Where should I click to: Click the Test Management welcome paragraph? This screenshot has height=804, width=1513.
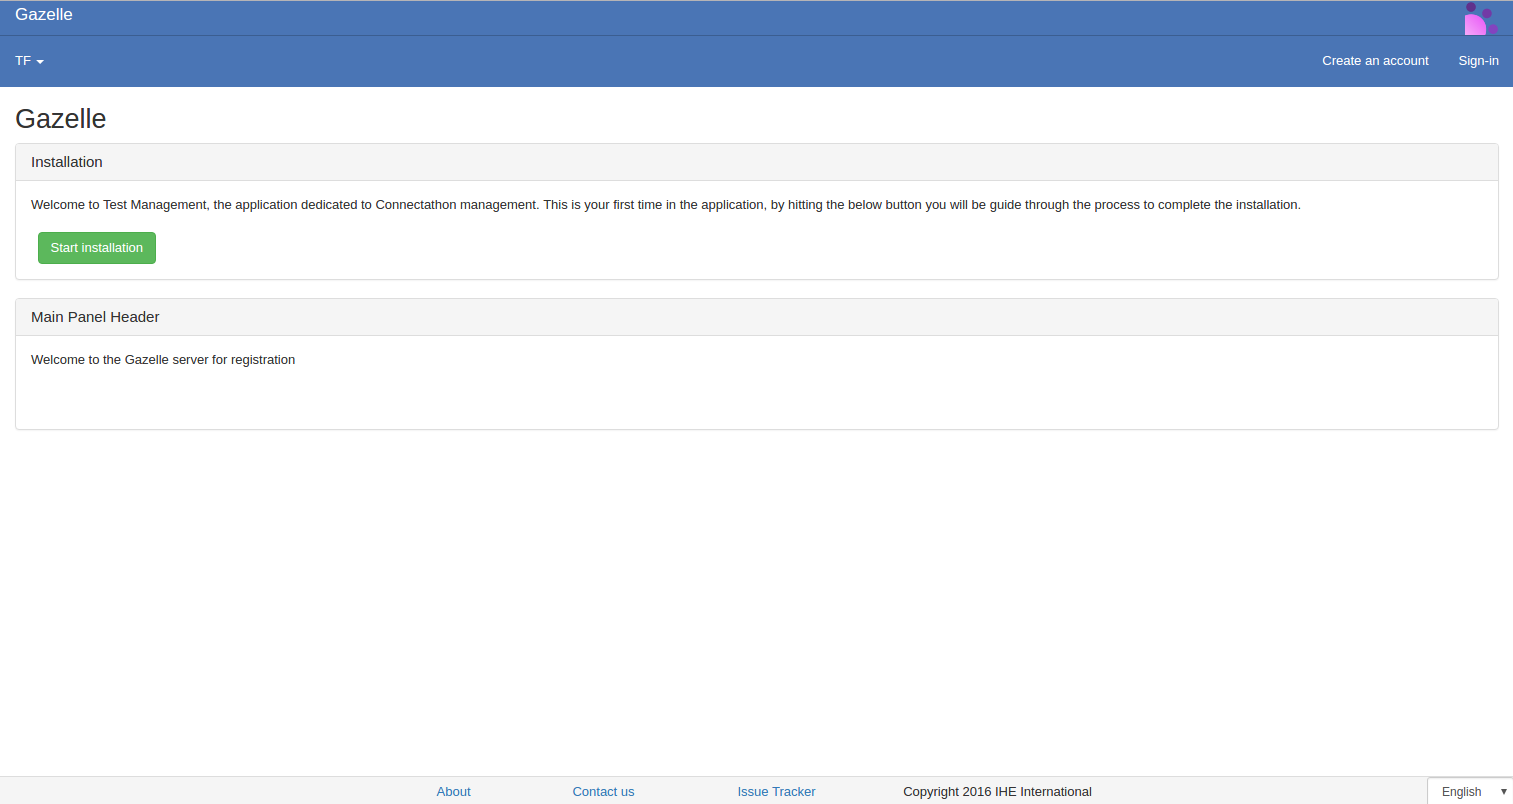(665, 205)
